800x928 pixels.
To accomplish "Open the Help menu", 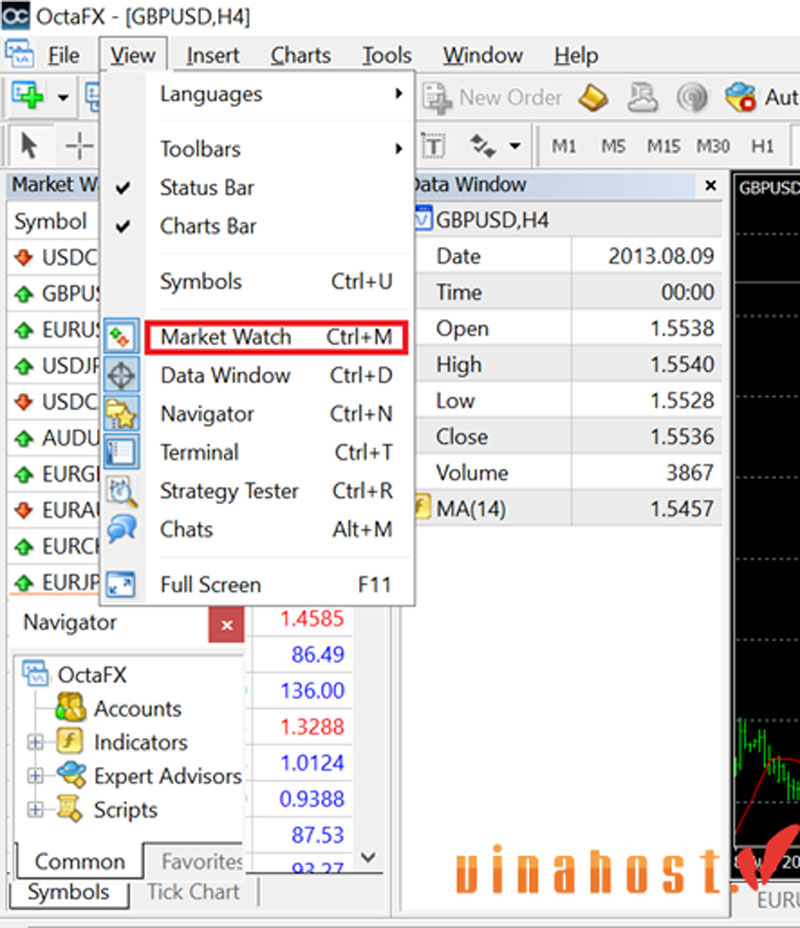I will 576,55.
